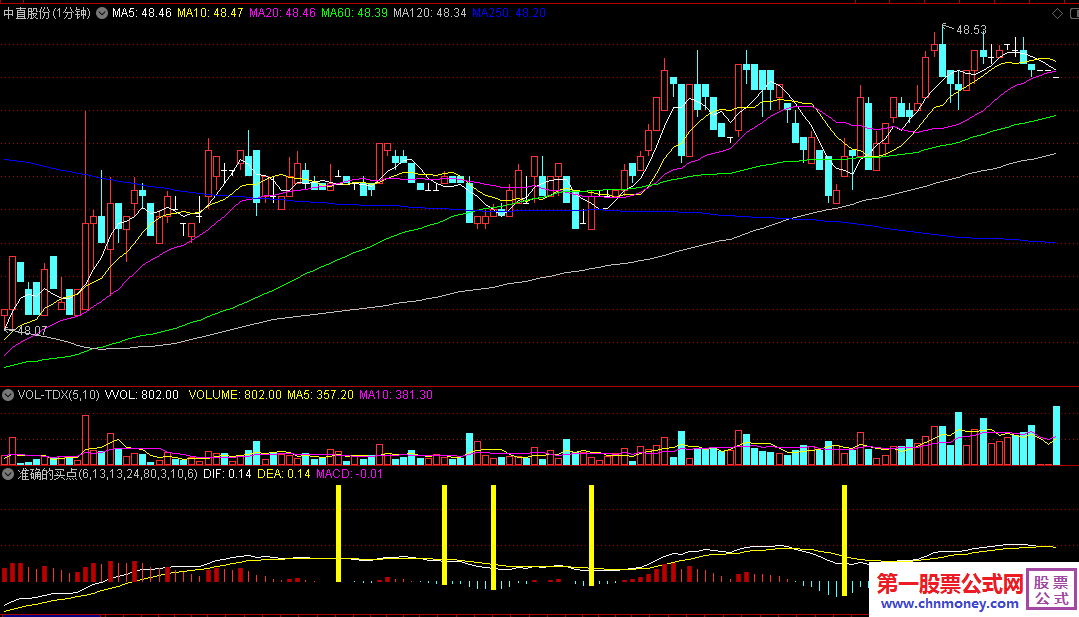
Task: Select the 中直股份(1分钟) chart title
Action: click(x=47, y=13)
